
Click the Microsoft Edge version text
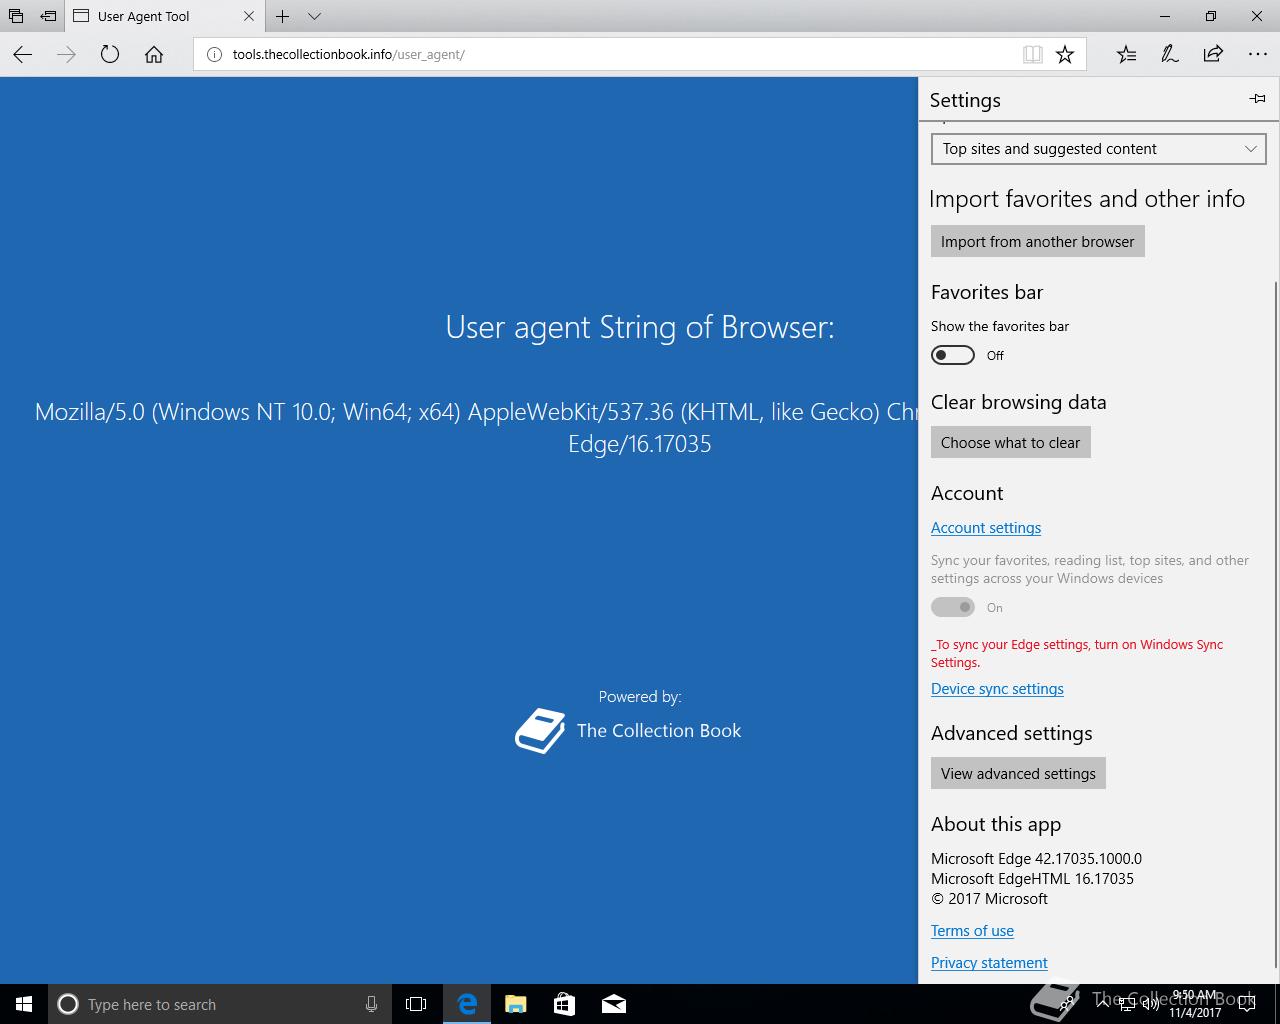(1036, 859)
